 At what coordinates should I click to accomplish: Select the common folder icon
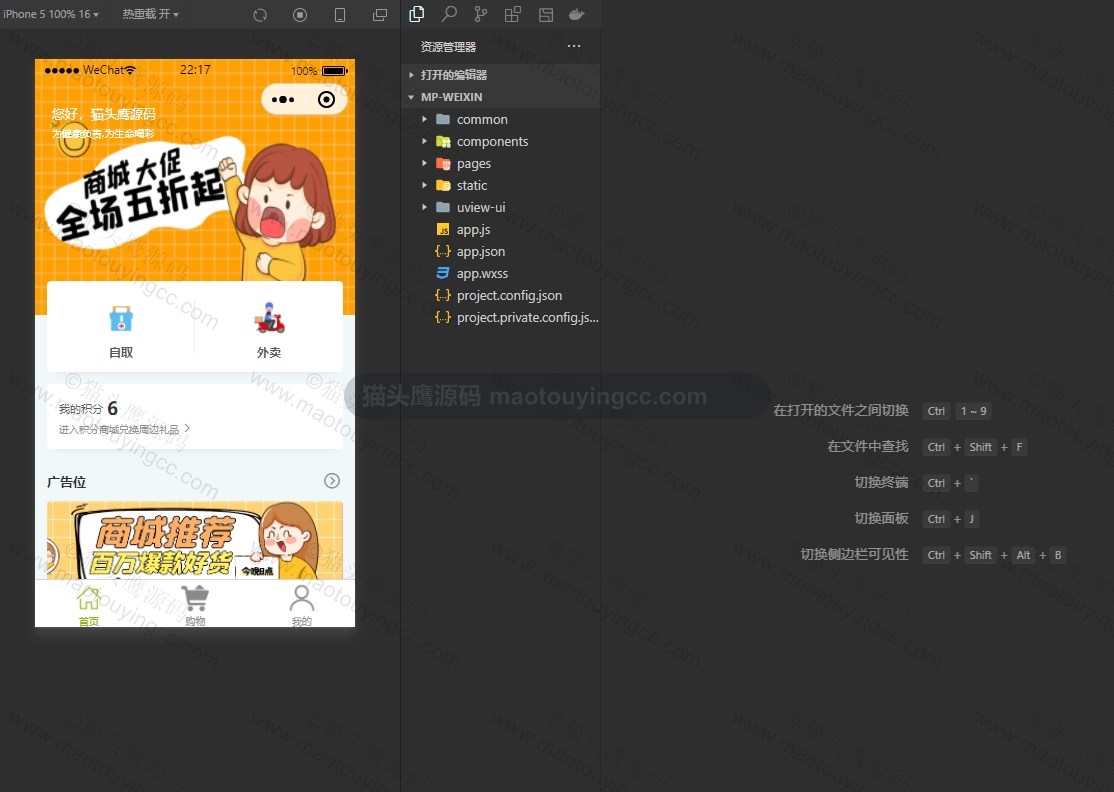click(443, 119)
